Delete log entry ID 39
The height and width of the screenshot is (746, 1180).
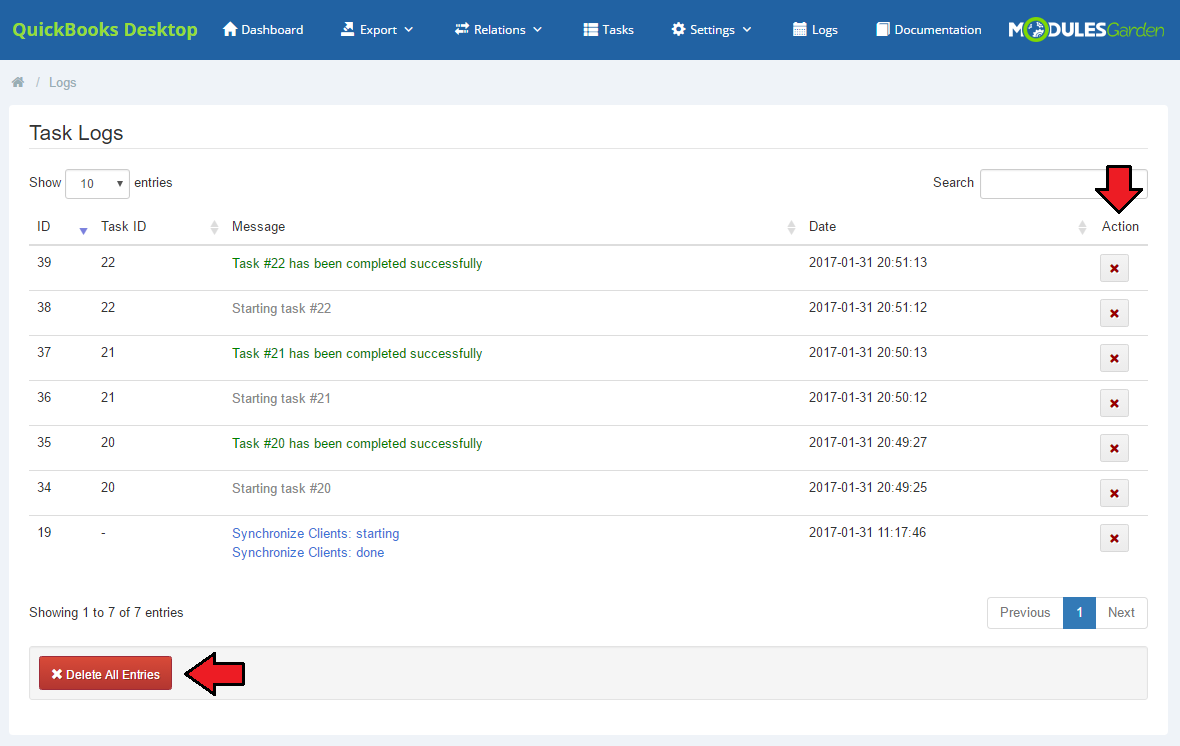[1114, 268]
